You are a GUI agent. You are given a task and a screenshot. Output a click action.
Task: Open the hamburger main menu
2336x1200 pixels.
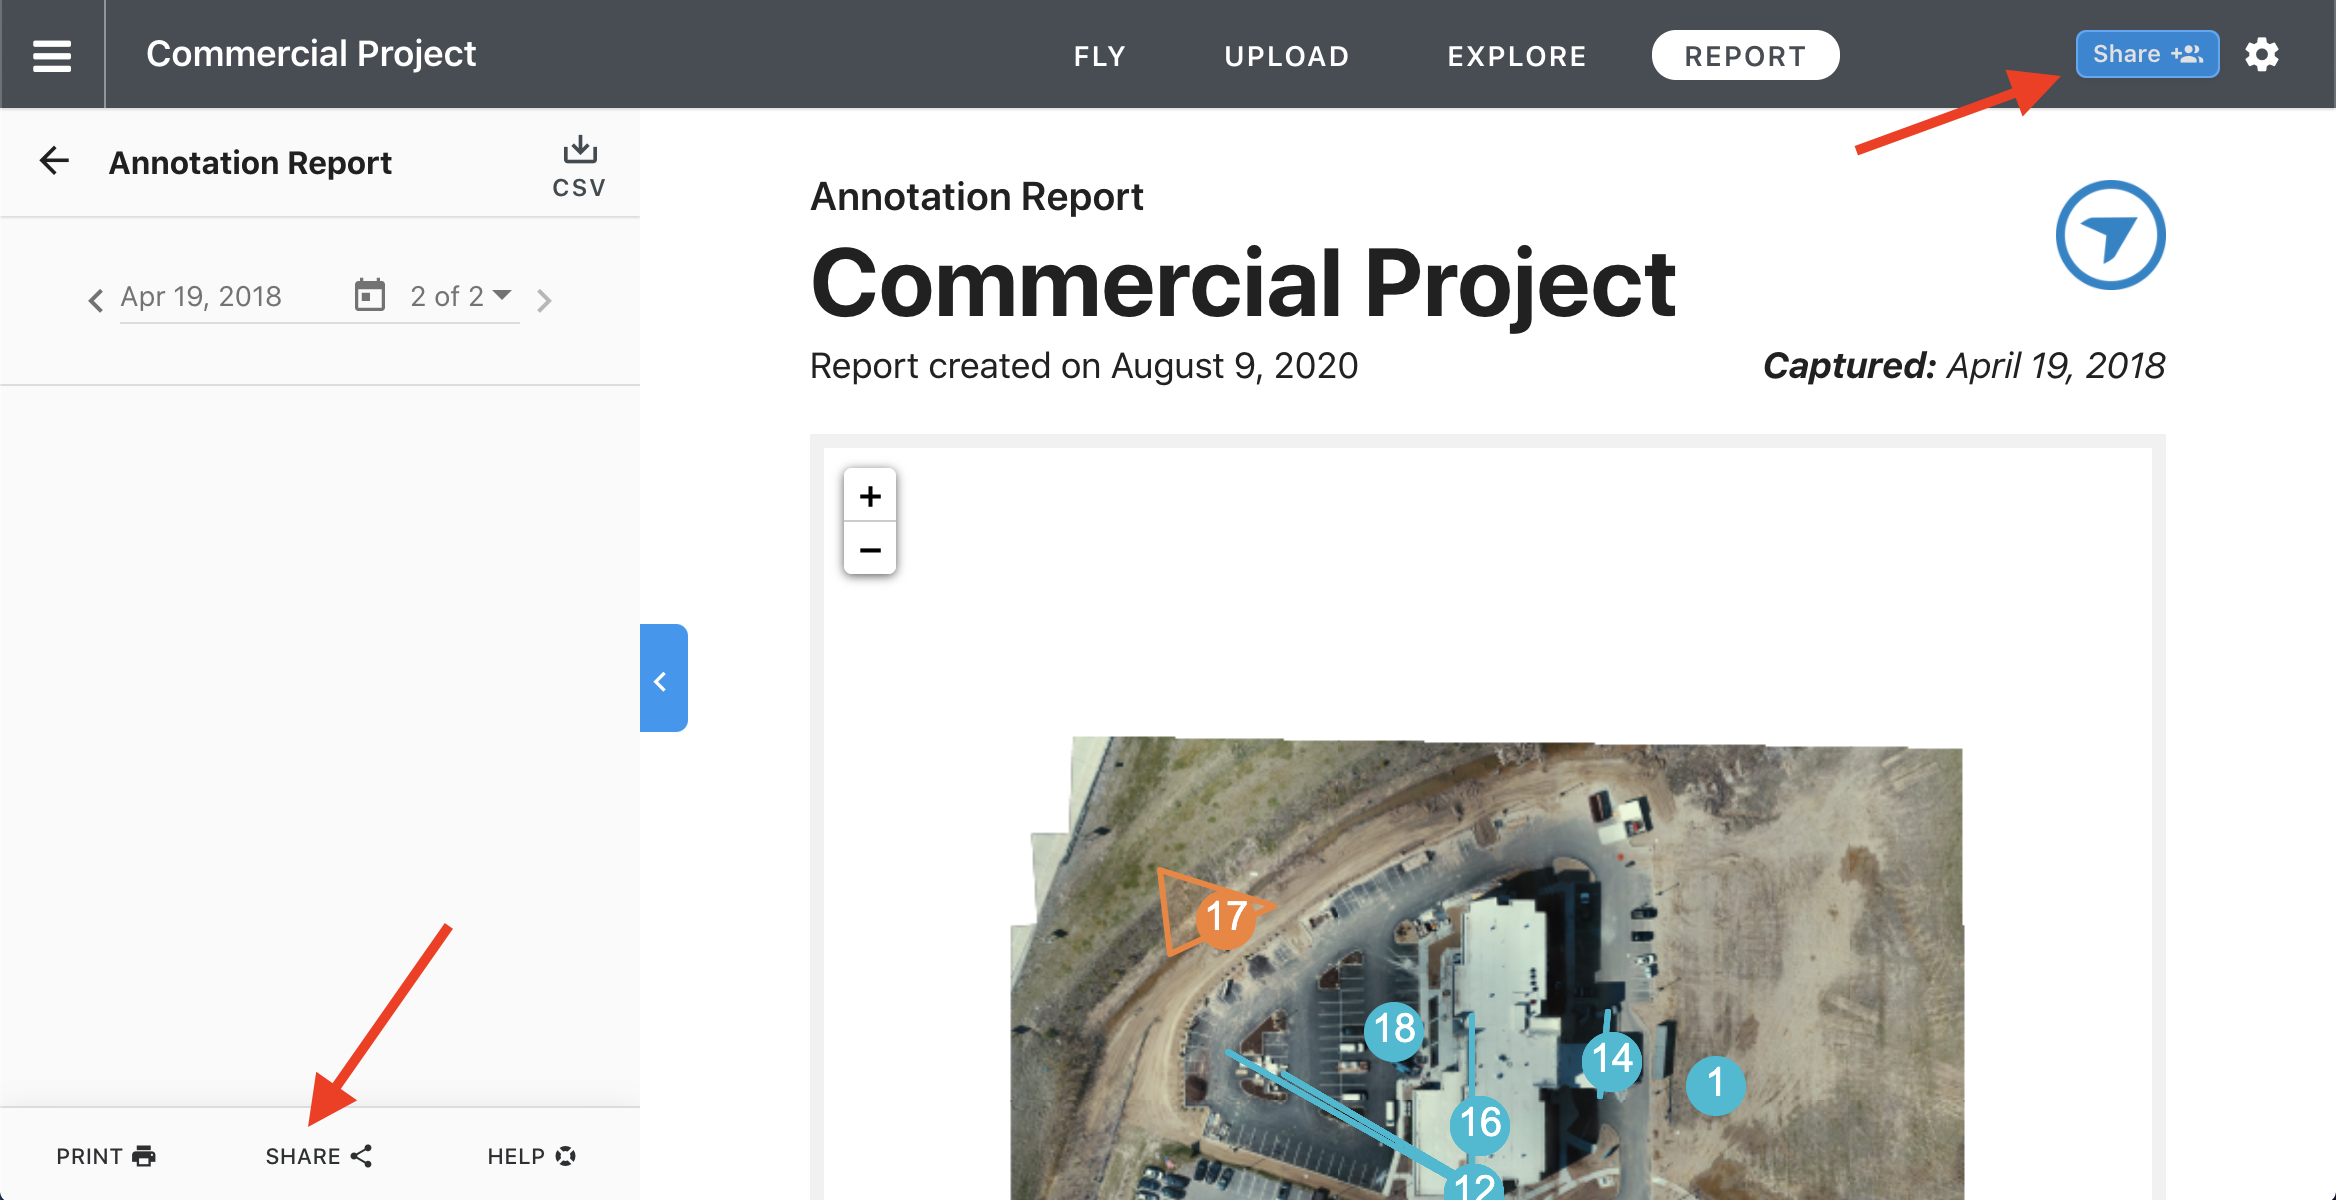tap(52, 55)
